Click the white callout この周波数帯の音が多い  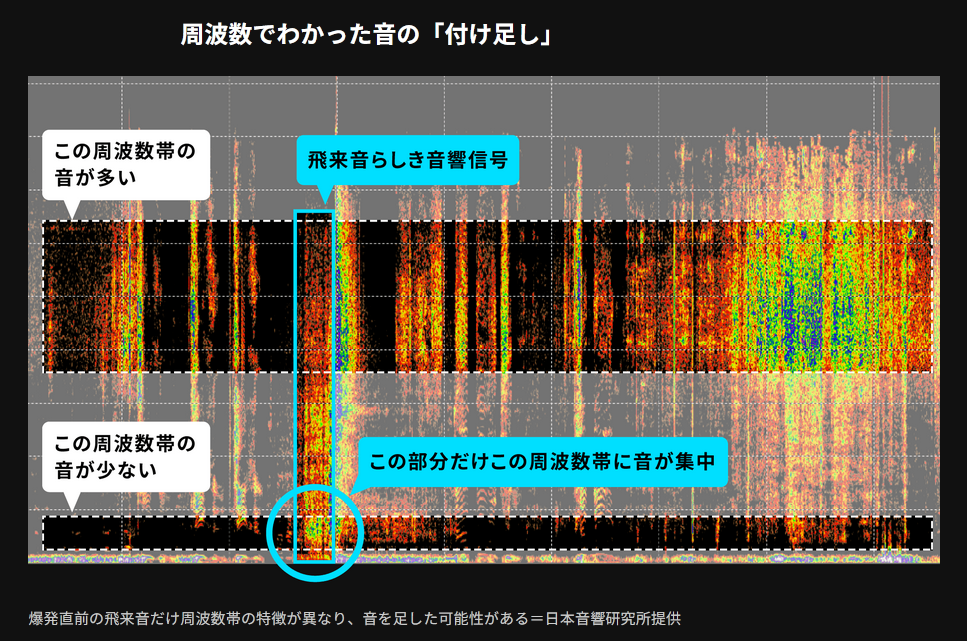pyautogui.click(x=125, y=165)
